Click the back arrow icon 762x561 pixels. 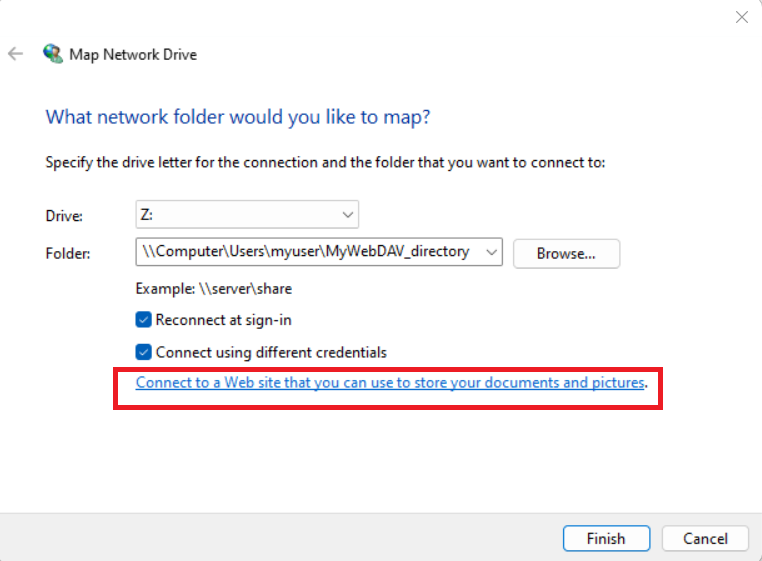pos(16,54)
